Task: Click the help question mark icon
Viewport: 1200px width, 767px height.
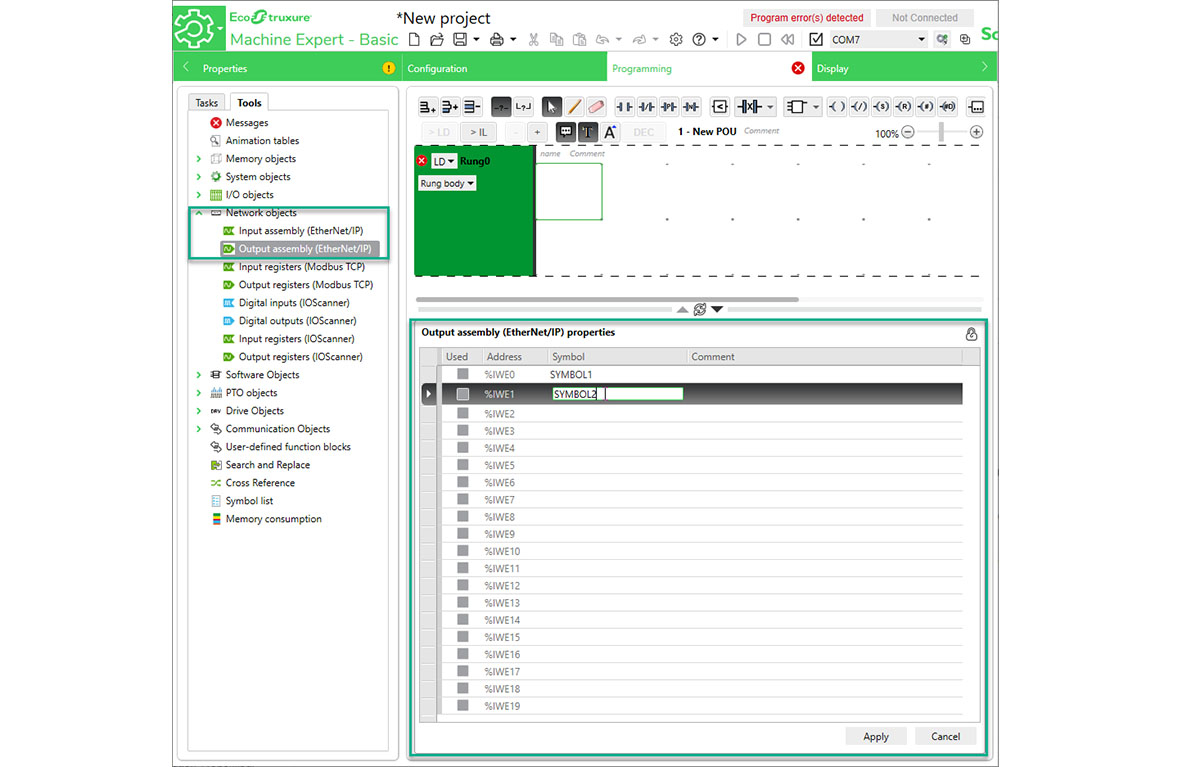Action: 699,40
